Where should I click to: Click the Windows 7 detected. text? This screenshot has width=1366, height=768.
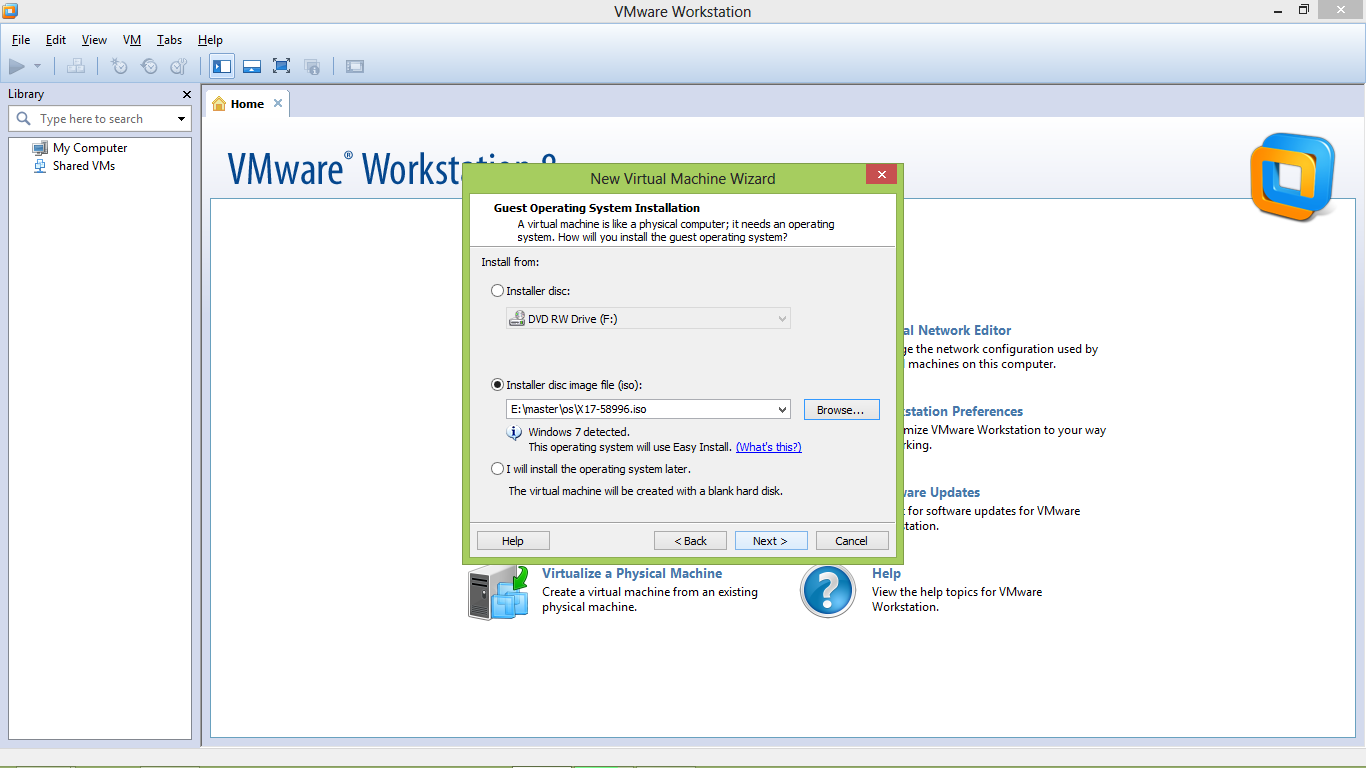pos(579,433)
